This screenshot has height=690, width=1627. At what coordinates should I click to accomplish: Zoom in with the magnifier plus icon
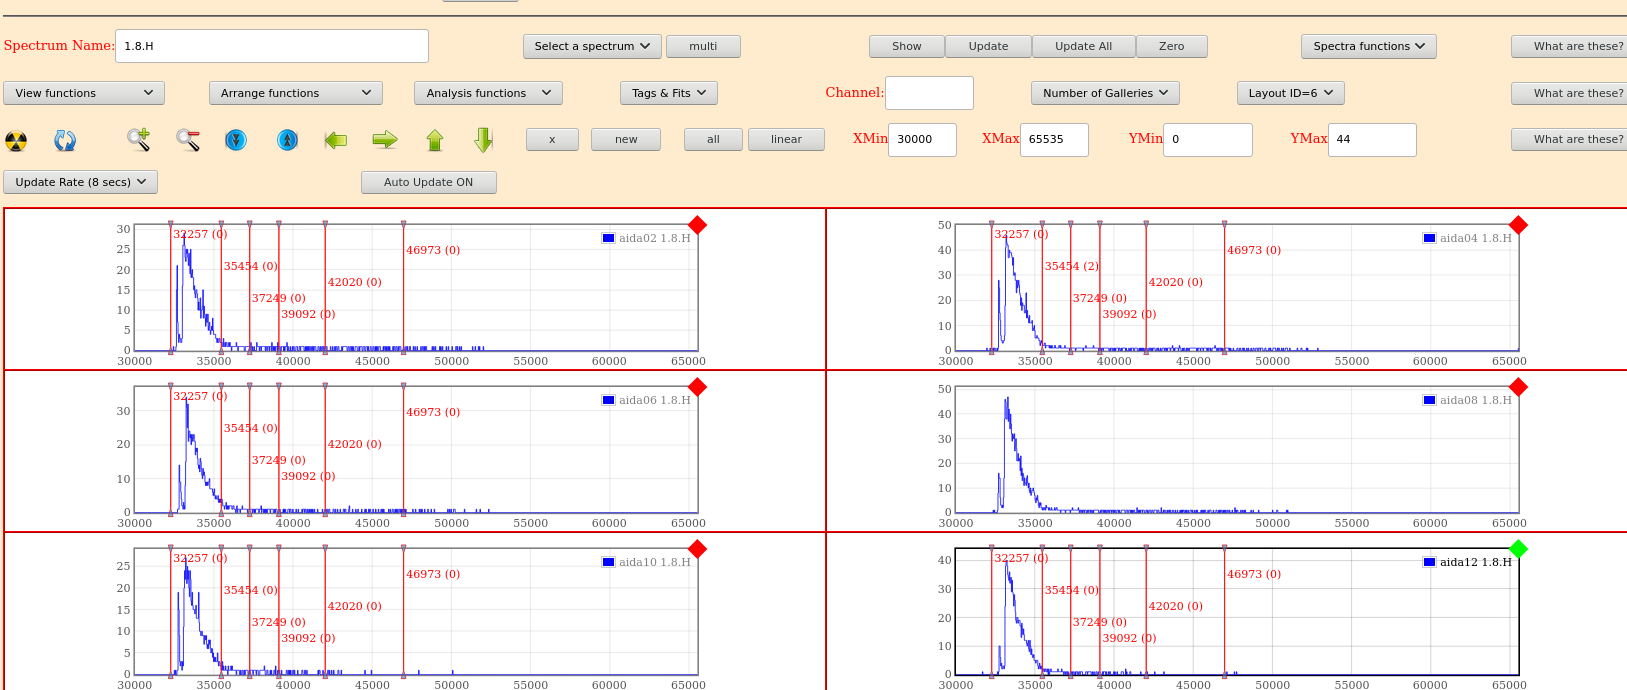[138, 140]
